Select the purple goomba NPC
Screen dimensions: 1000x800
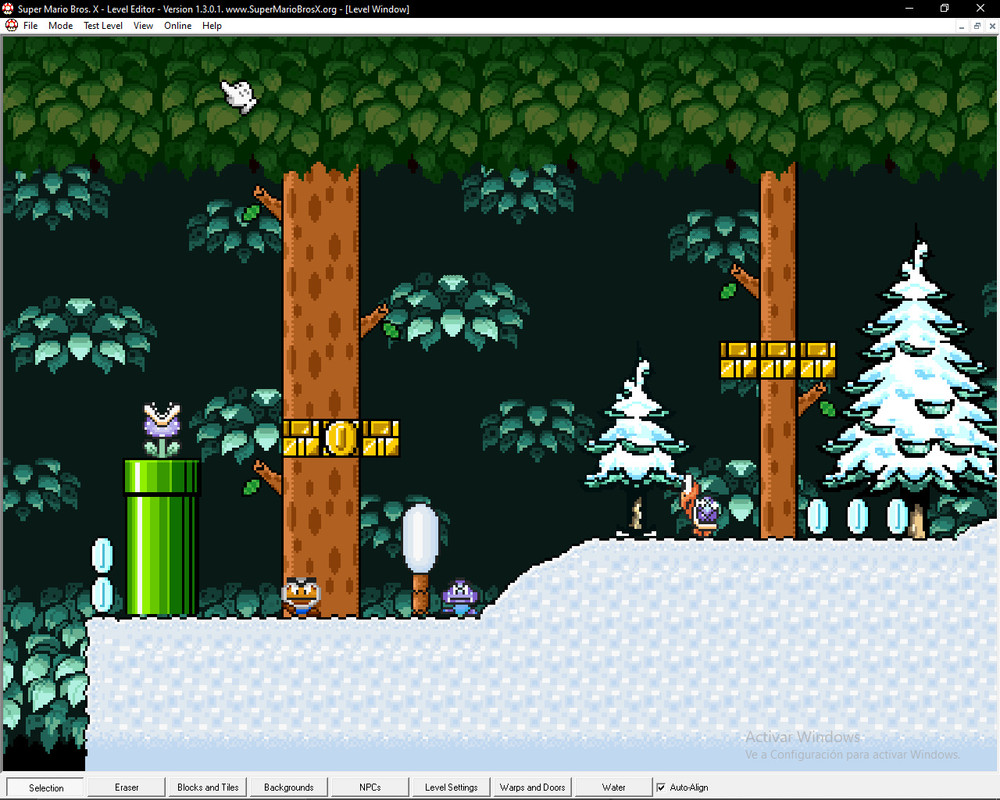460,598
